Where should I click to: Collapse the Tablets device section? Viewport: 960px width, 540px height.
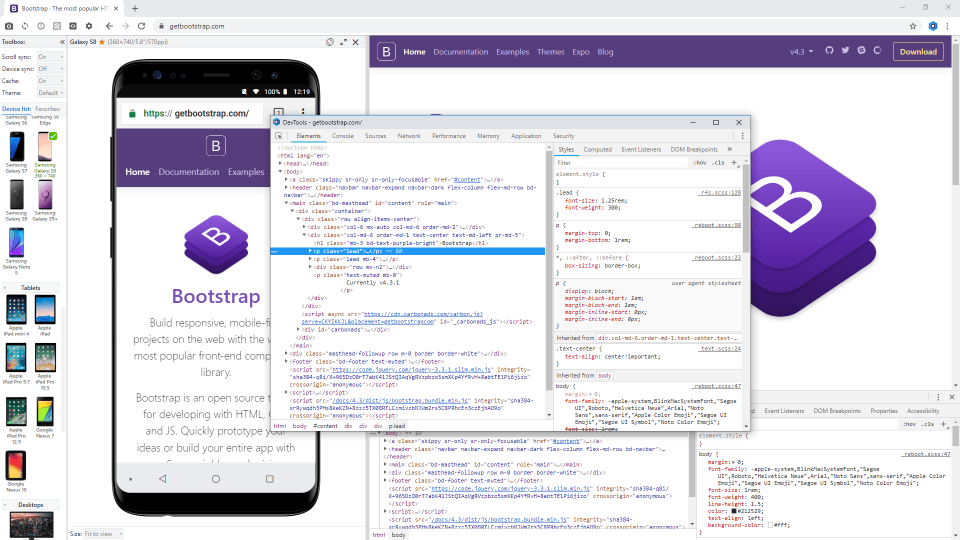6,288
